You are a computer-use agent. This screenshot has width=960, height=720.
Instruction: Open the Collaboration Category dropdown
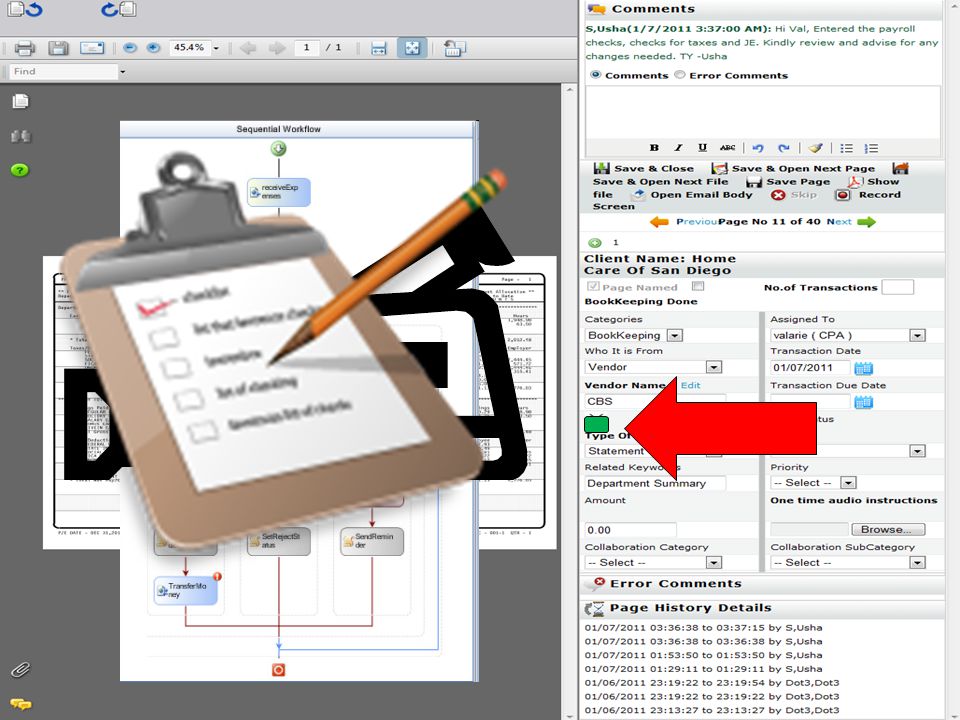pyautogui.click(x=714, y=563)
